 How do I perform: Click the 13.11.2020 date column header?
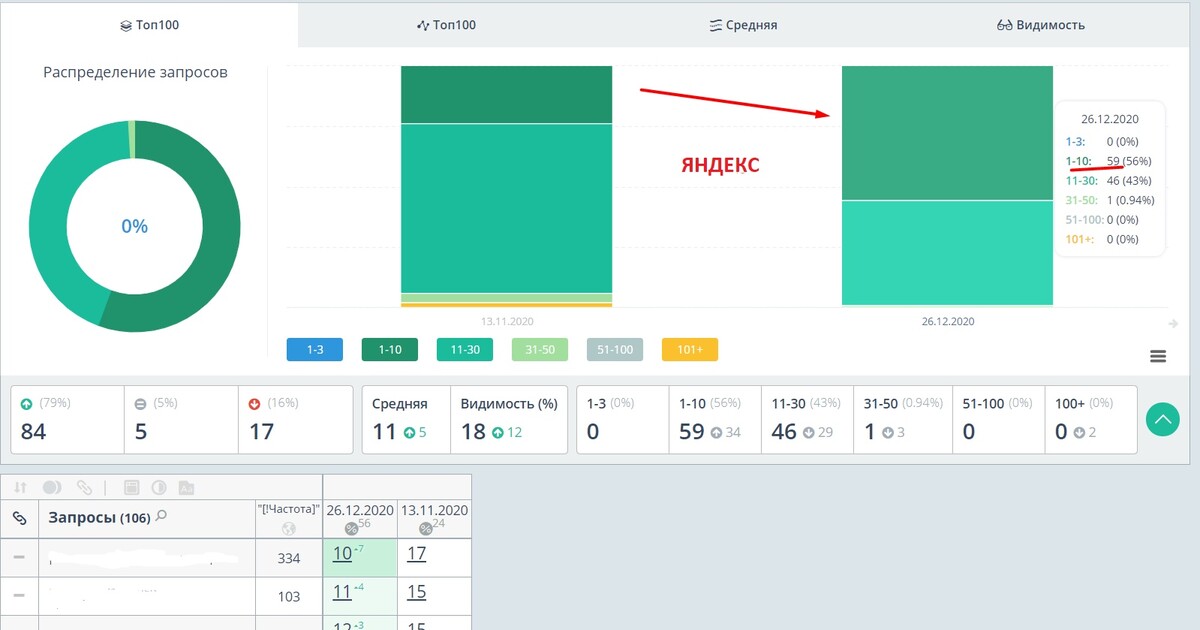[x=434, y=510]
